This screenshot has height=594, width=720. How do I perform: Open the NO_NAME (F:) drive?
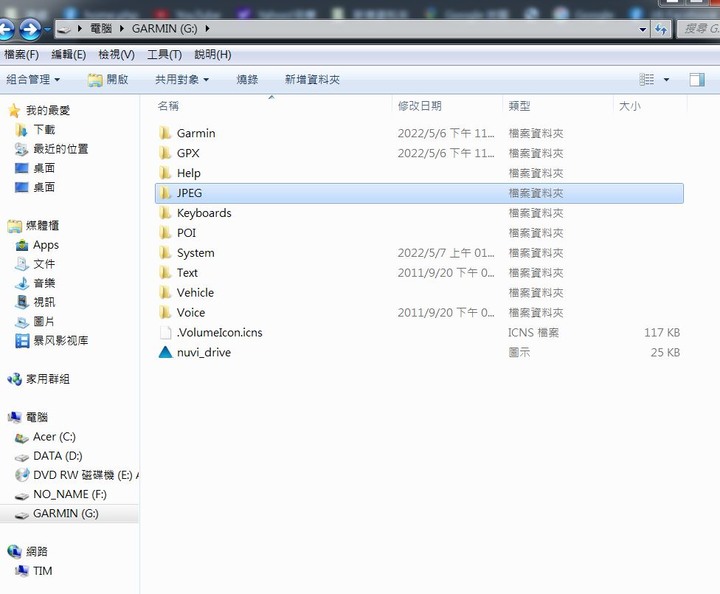70,494
